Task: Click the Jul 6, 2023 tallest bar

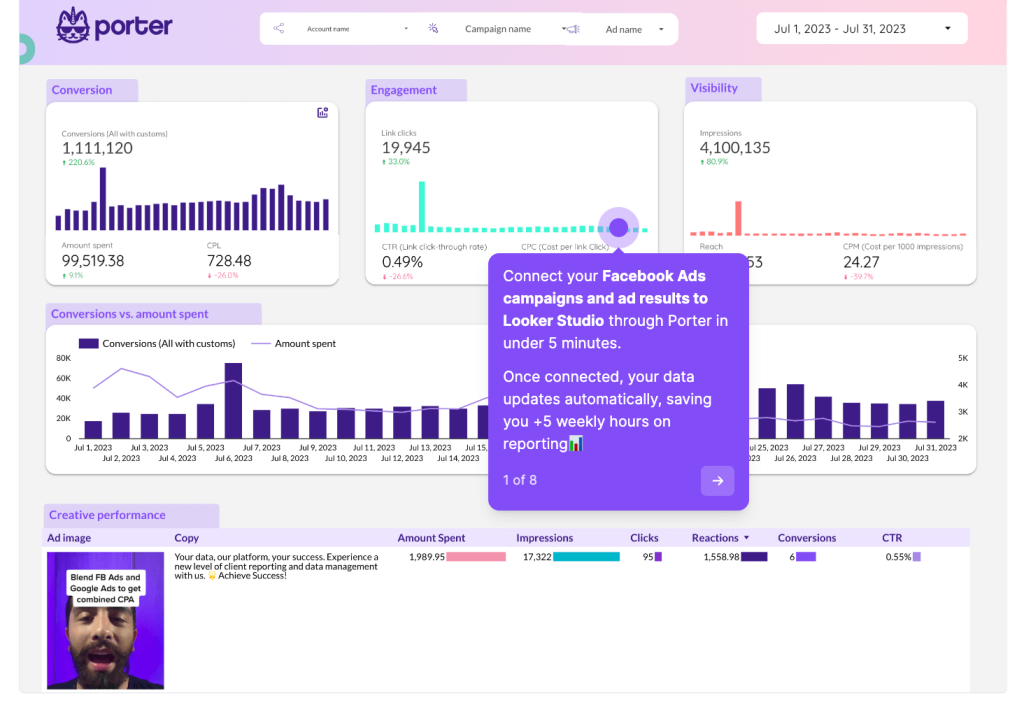Action: point(233,400)
